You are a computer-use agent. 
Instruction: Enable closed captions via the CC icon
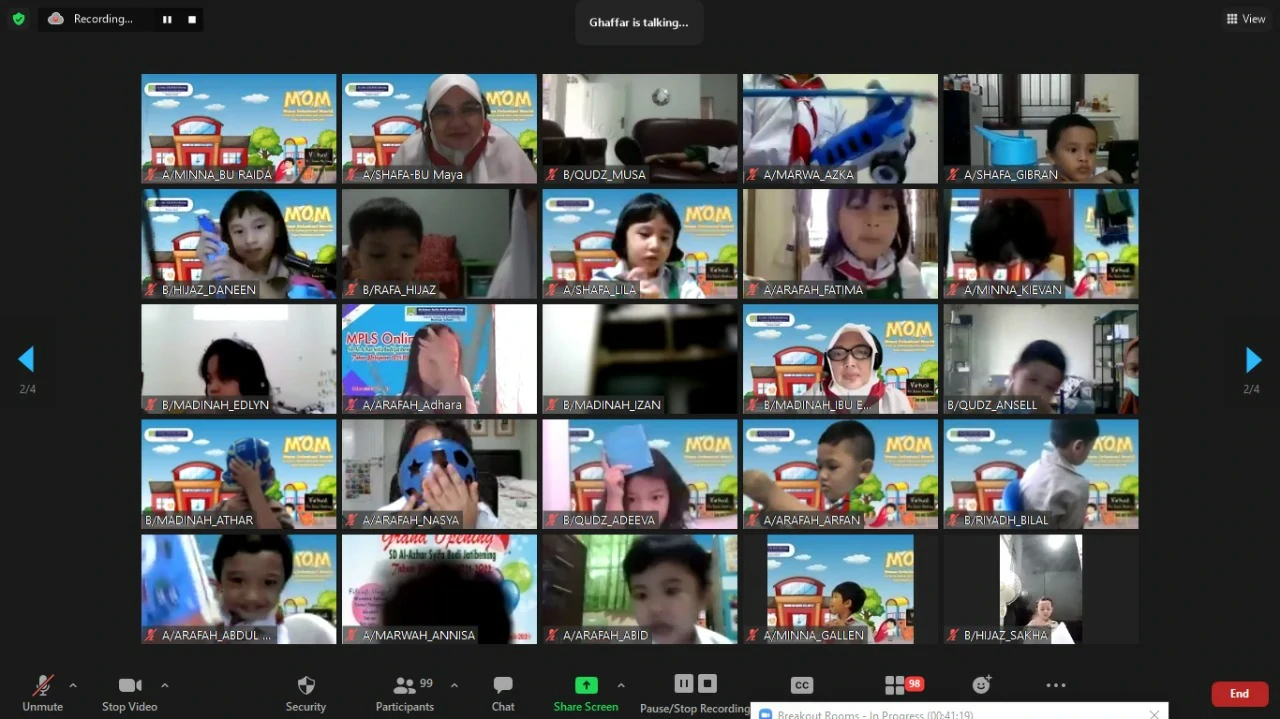801,685
